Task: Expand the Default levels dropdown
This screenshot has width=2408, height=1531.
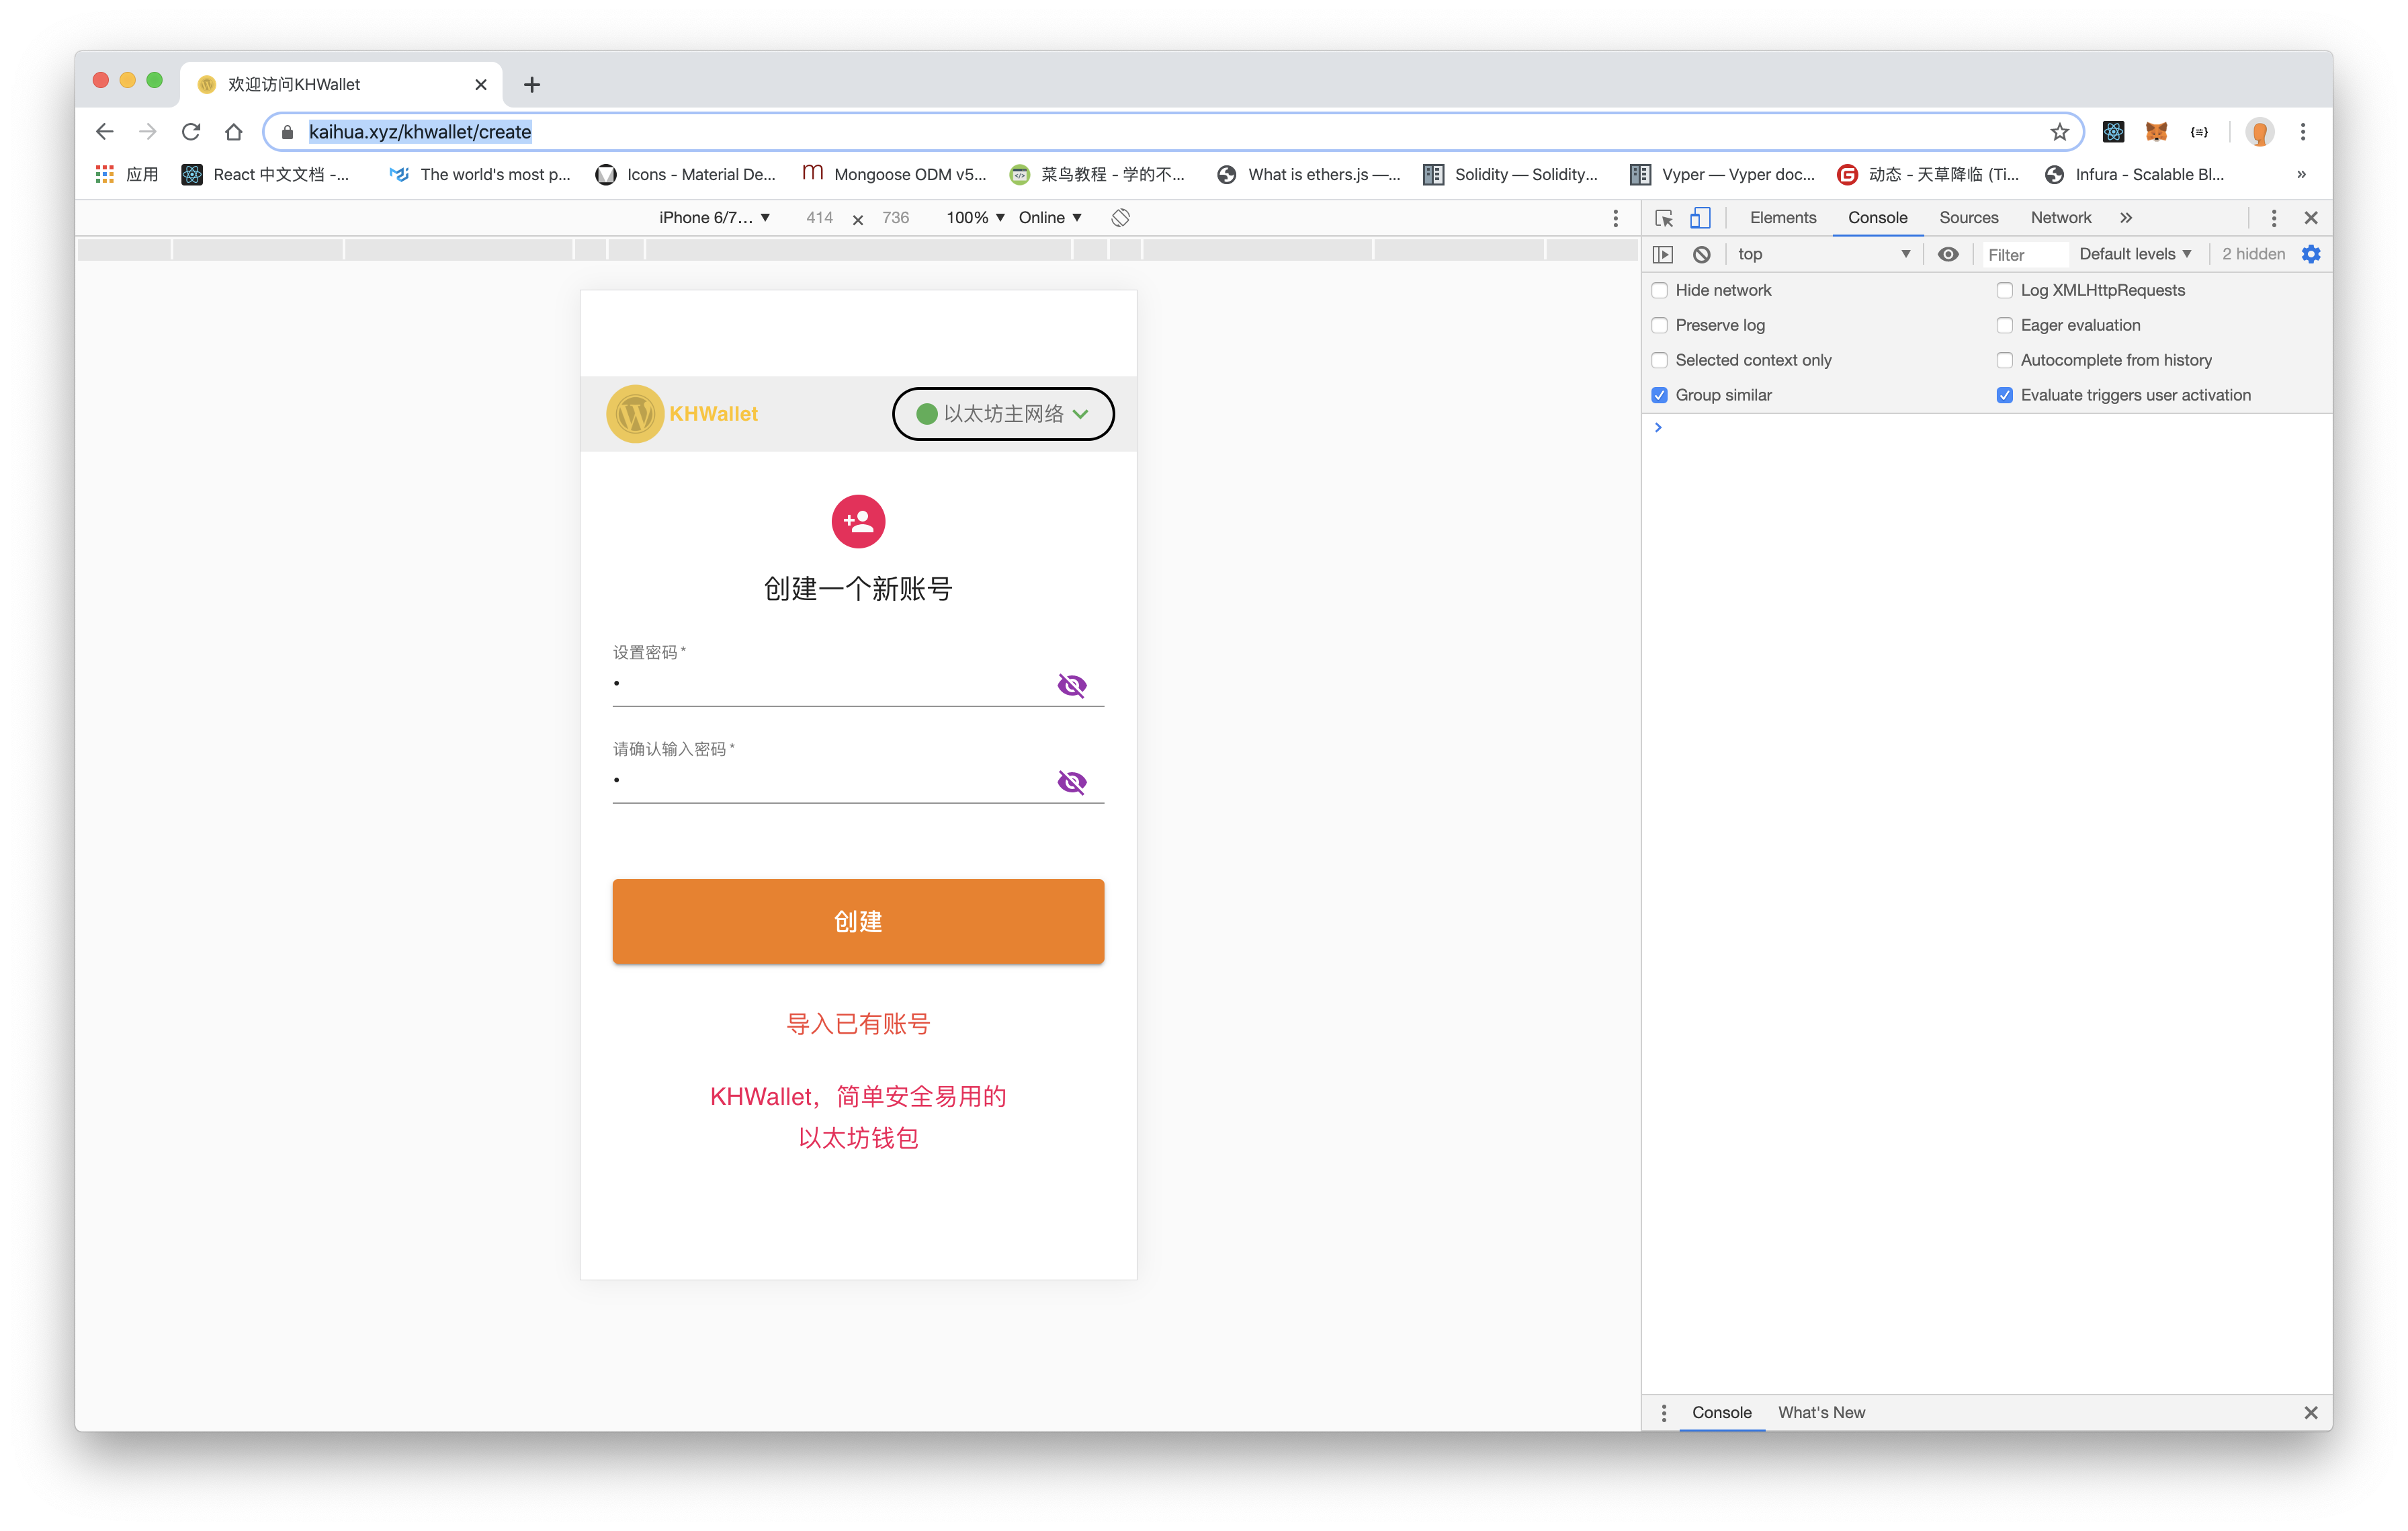Action: pyautogui.click(x=2134, y=254)
